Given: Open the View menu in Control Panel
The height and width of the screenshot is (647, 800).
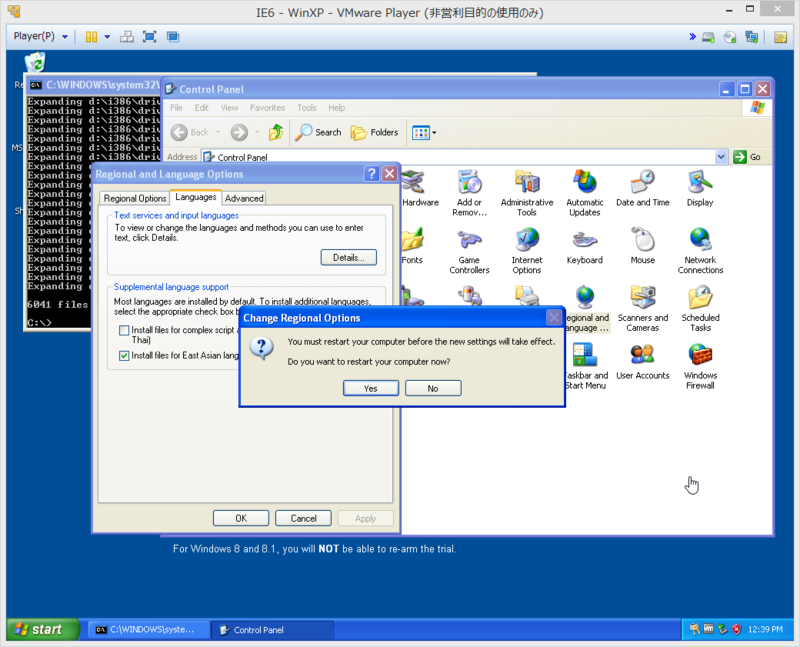Looking at the screenshot, I should [x=229, y=108].
